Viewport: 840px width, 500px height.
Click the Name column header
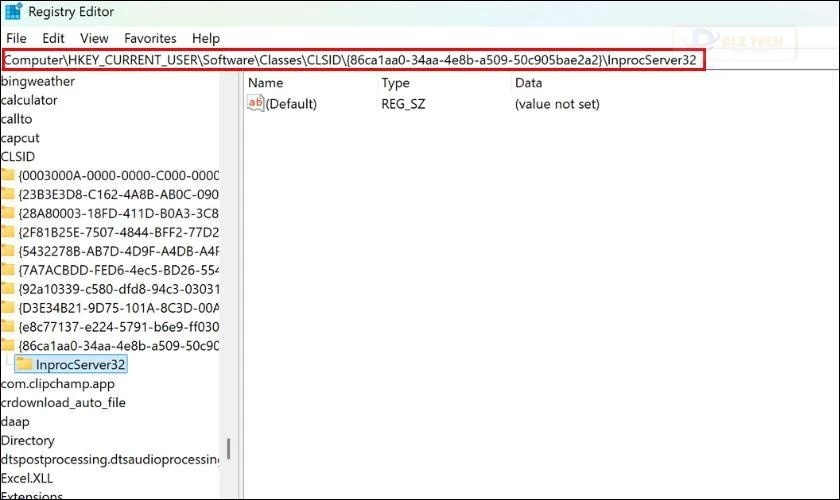coord(265,83)
